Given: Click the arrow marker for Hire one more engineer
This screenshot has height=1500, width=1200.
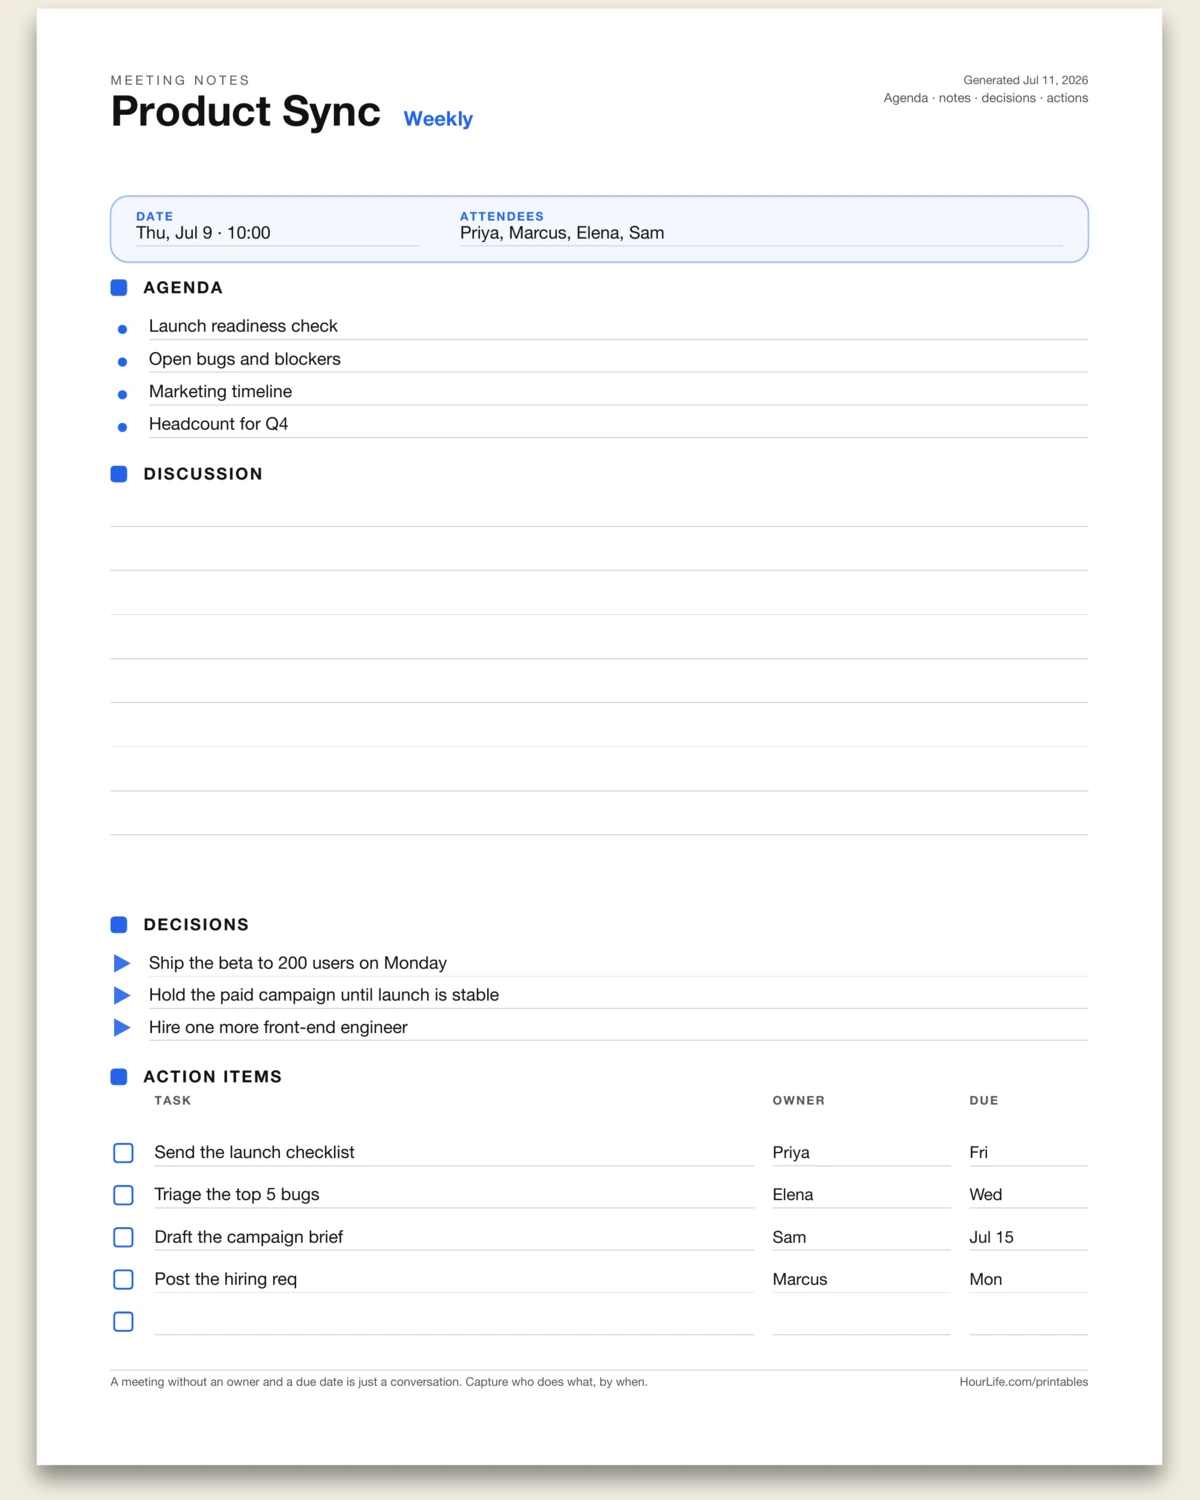Looking at the screenshot, I should (122, 1027).
